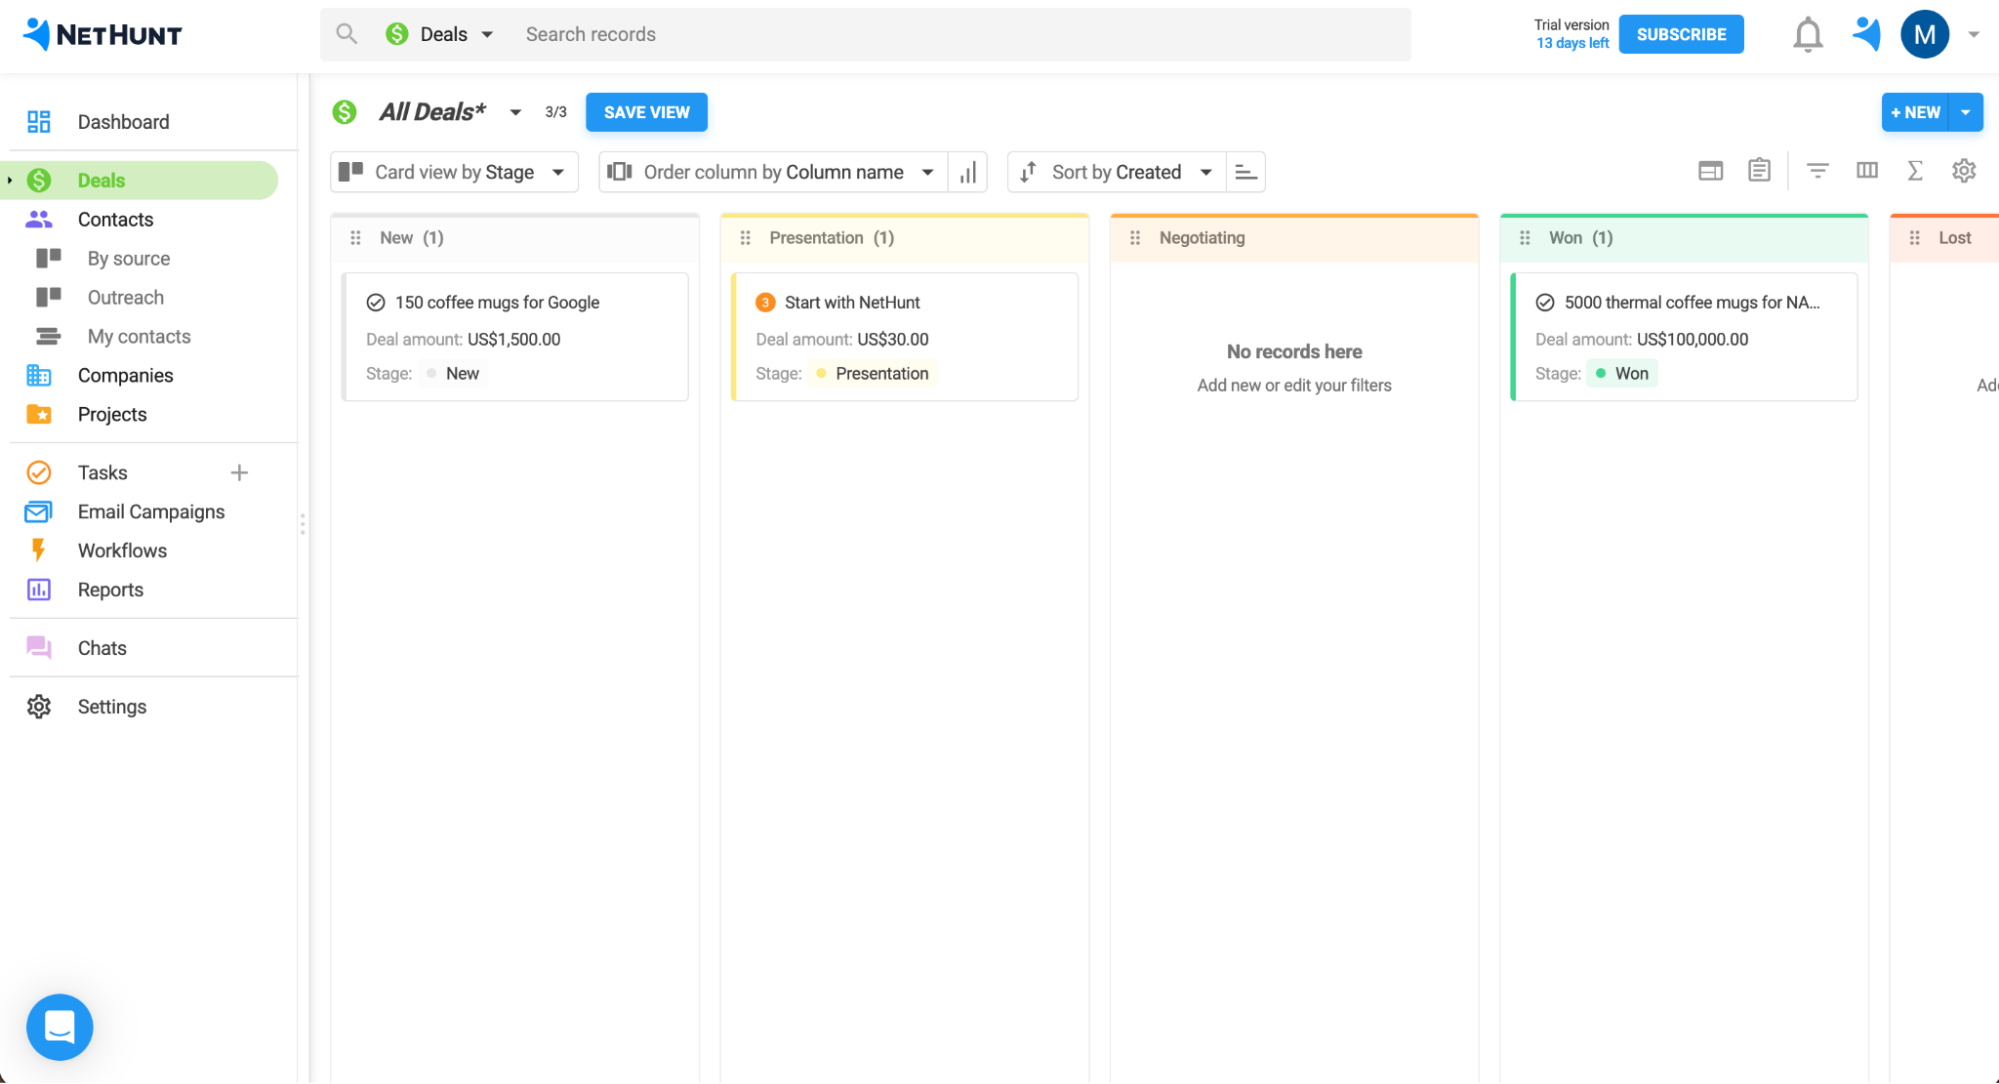
Task: Open the Intercom chat bubble
Action: (60, 1026)
